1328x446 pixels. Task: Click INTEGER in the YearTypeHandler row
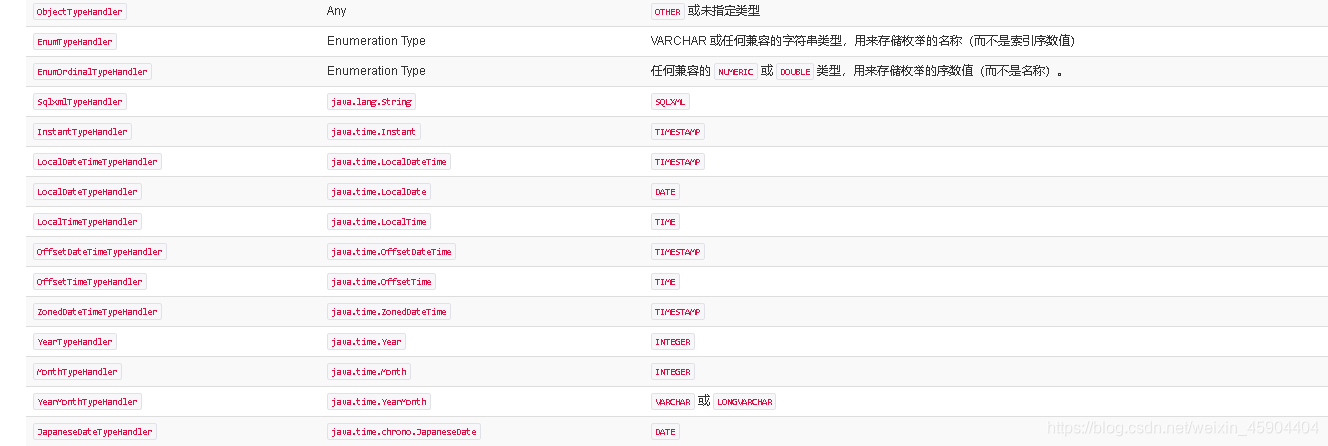672,342
